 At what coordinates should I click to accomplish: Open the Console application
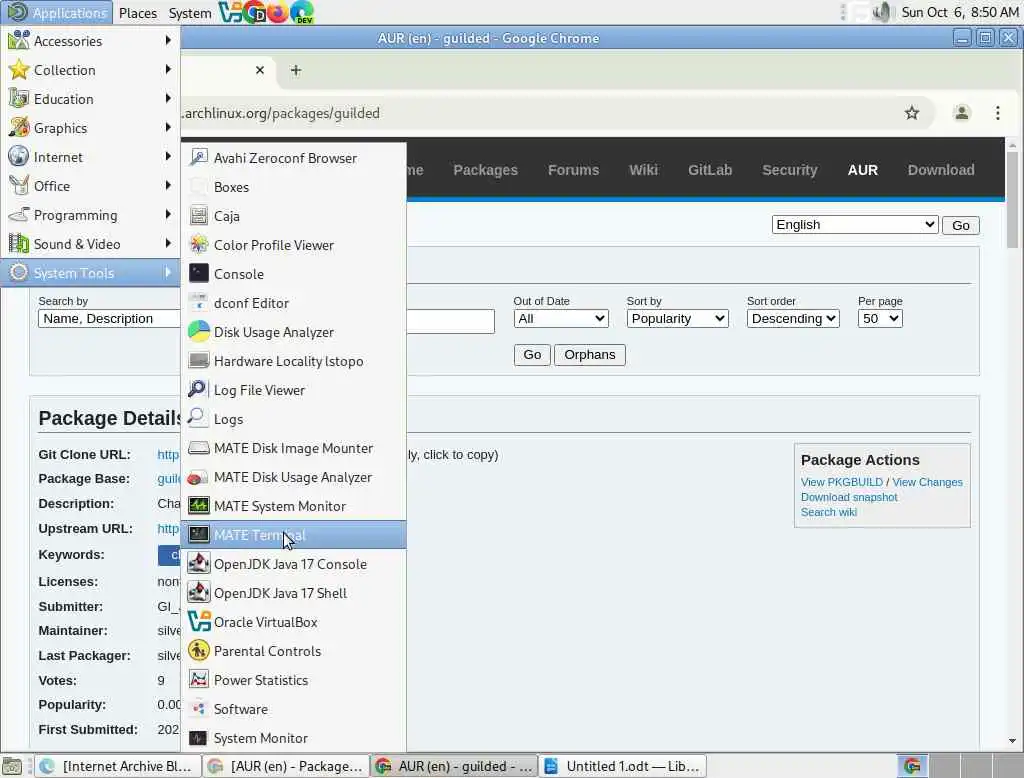click(x=293, y=274)
